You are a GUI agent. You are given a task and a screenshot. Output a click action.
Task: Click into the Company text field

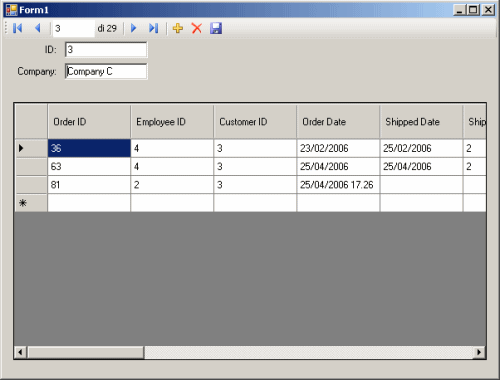(x=106, y=71)
